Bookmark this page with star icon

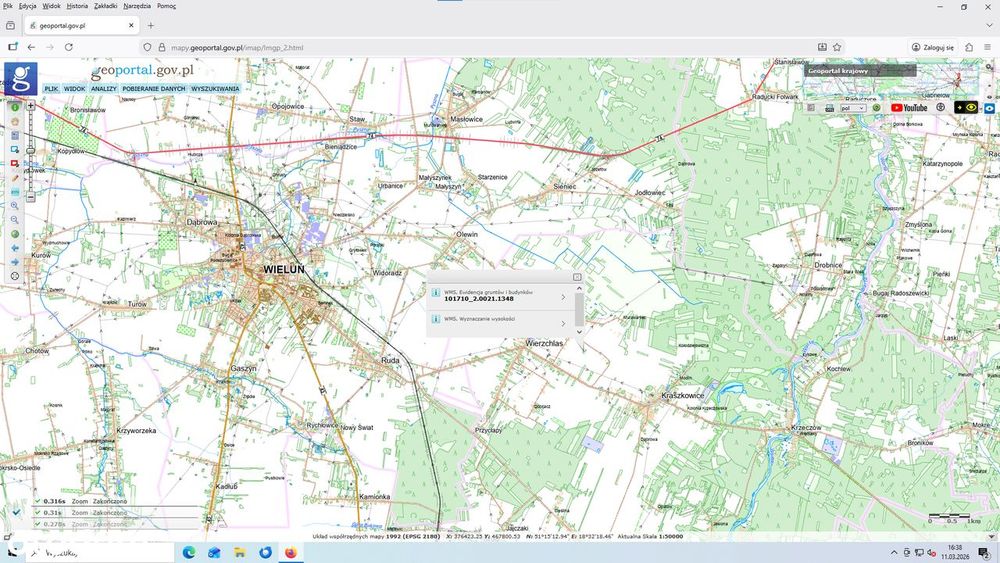click(x=837, y=47)
